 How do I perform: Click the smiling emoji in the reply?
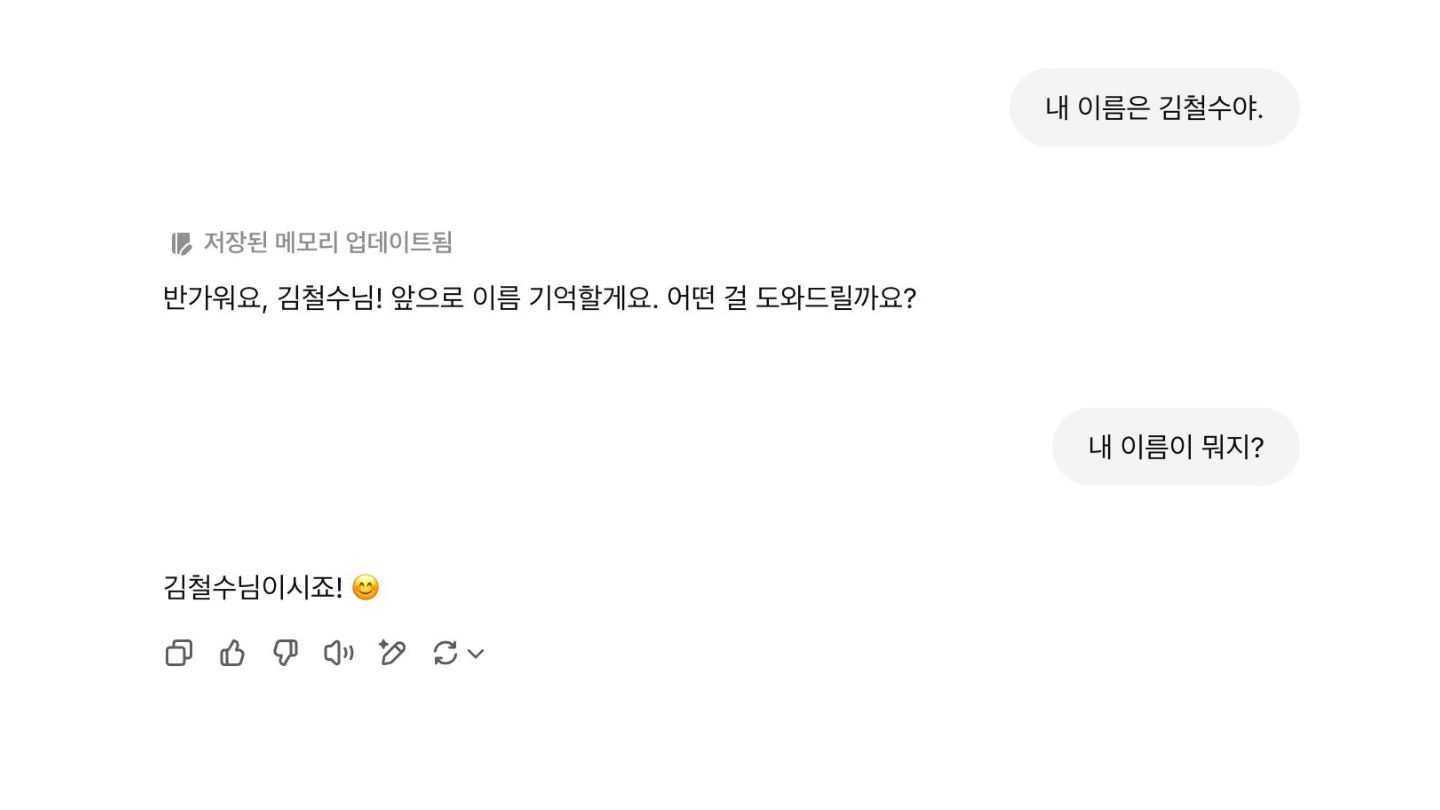point(366,588)
